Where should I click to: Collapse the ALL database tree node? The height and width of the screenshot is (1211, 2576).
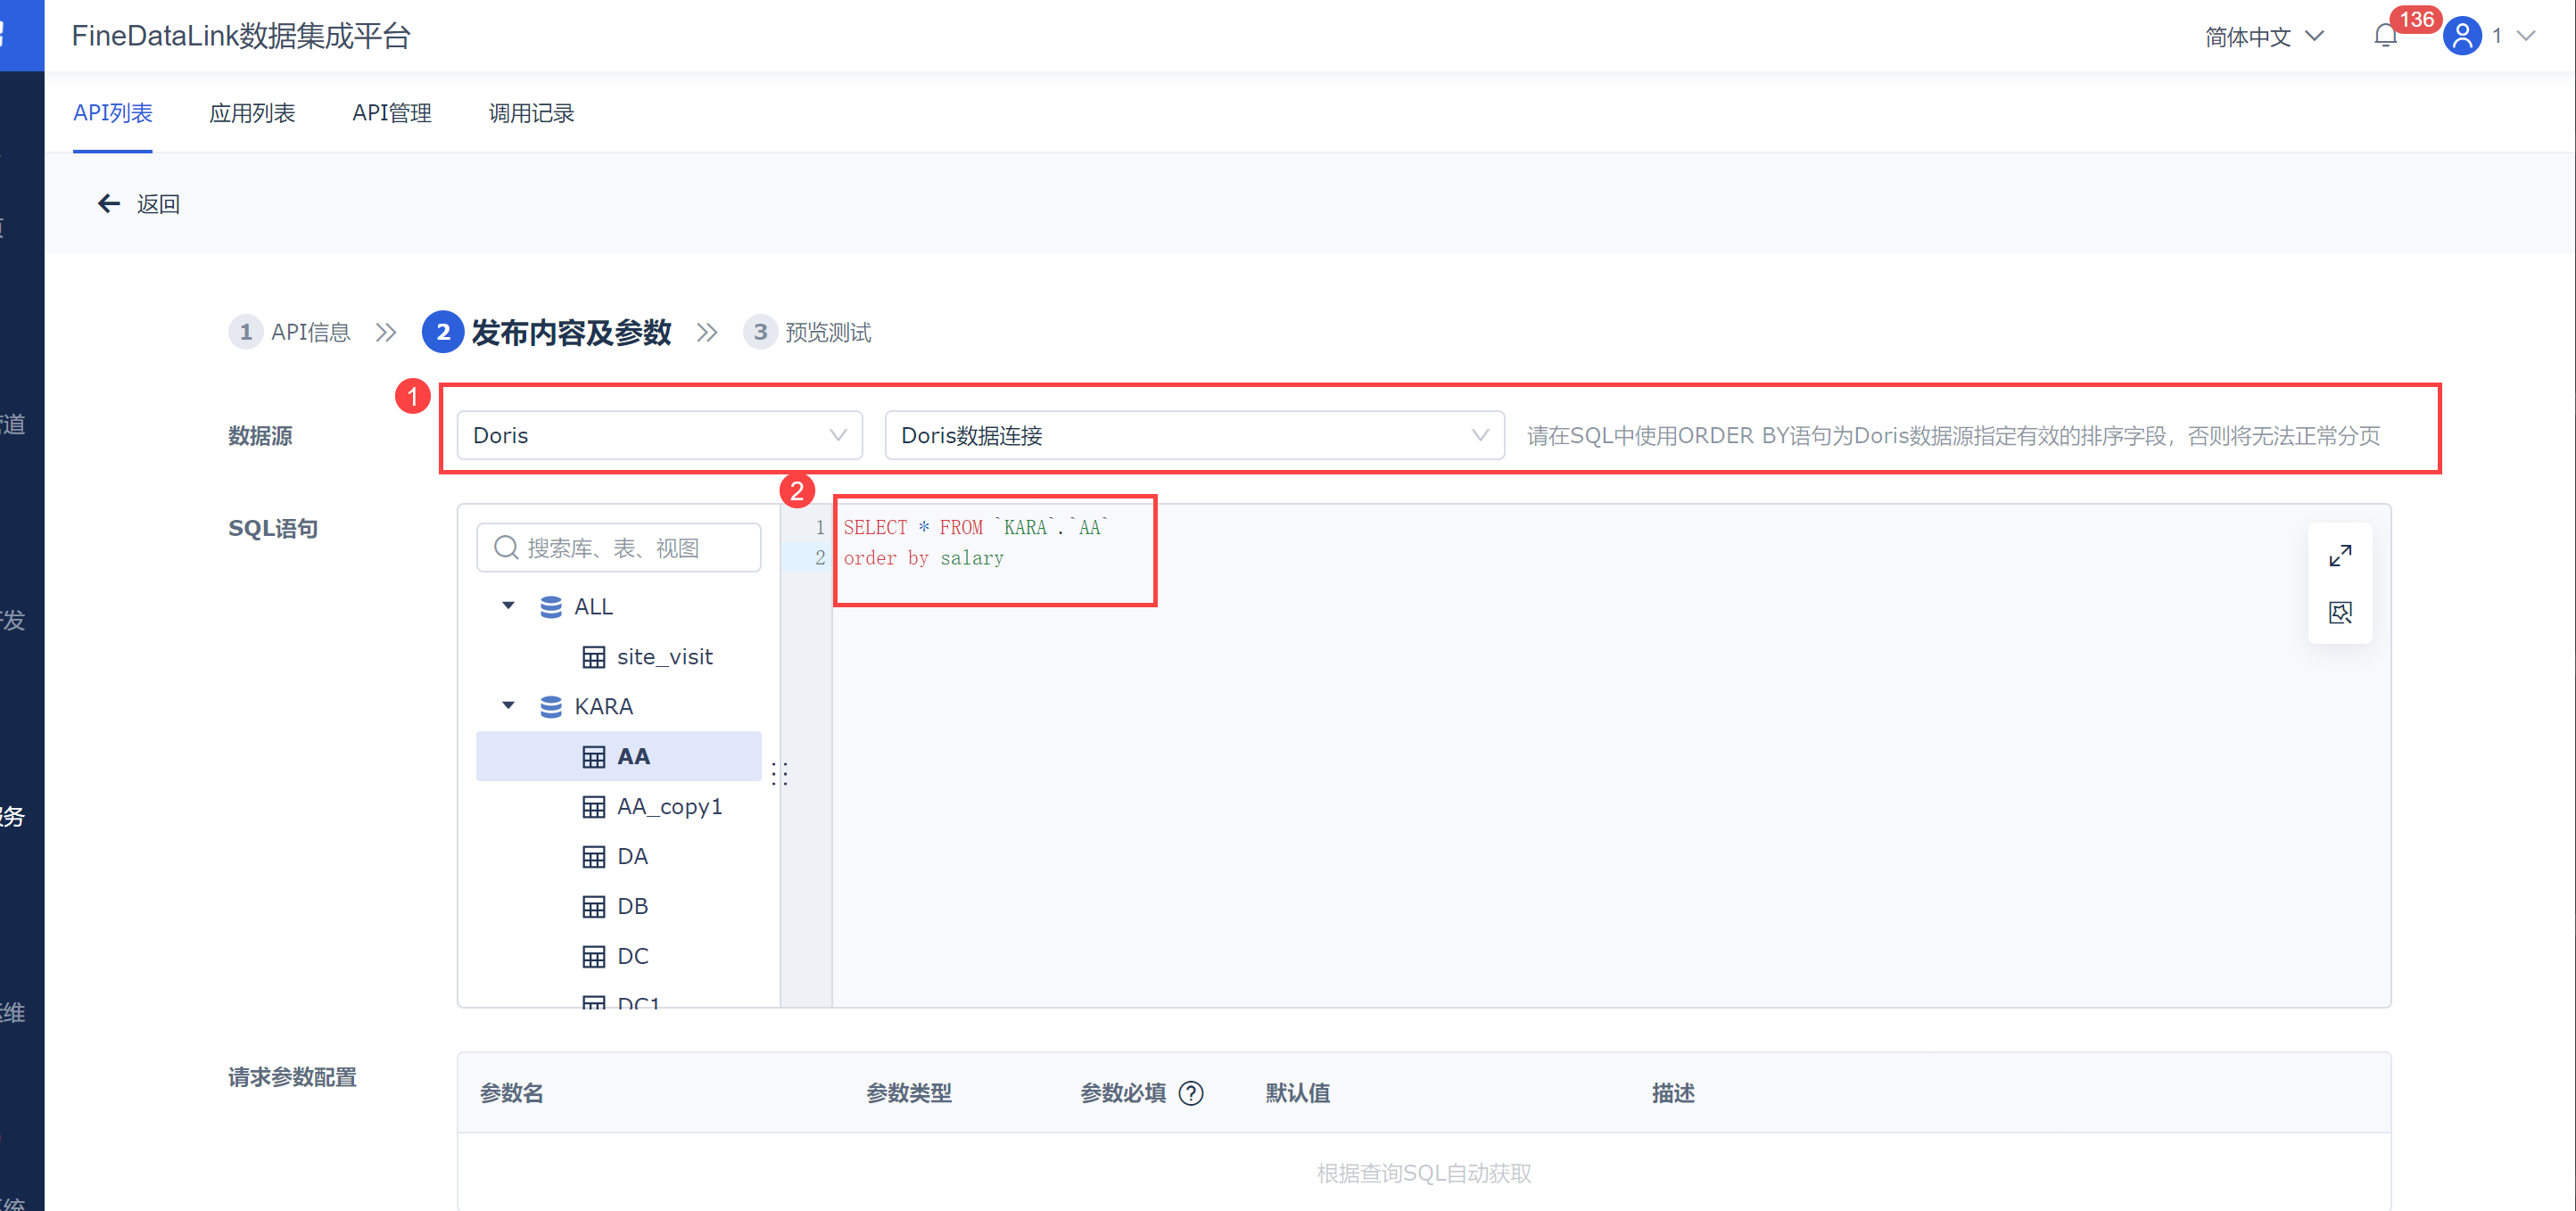(508, 606)
